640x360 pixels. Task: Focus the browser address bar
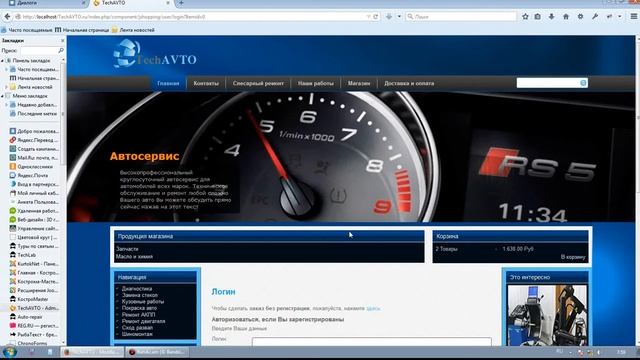[x=192, y=17]
